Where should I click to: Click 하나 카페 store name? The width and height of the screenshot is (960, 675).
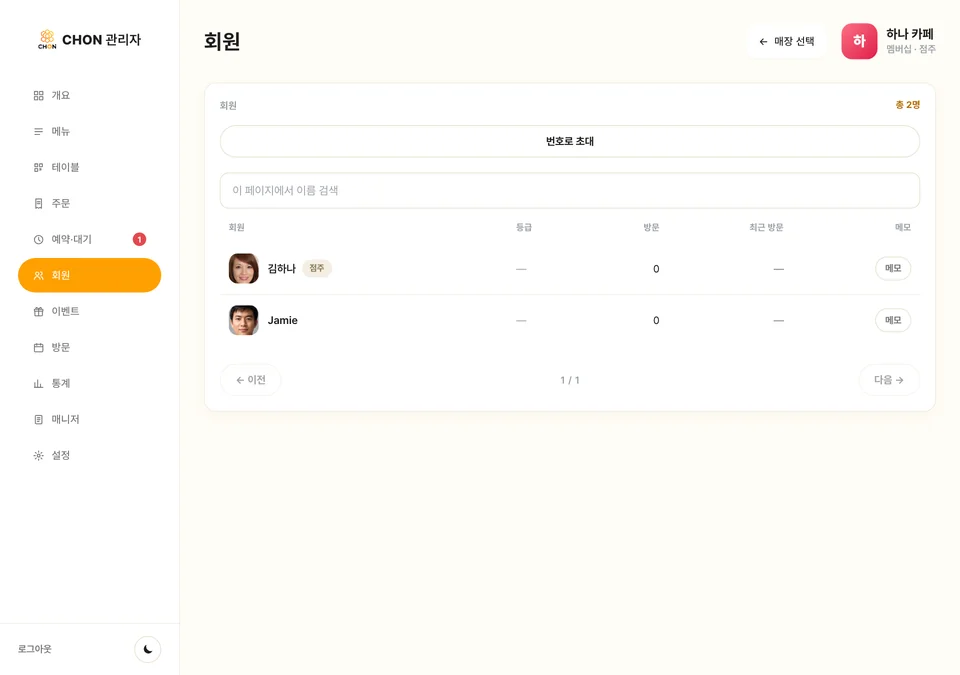click(910, 34)
